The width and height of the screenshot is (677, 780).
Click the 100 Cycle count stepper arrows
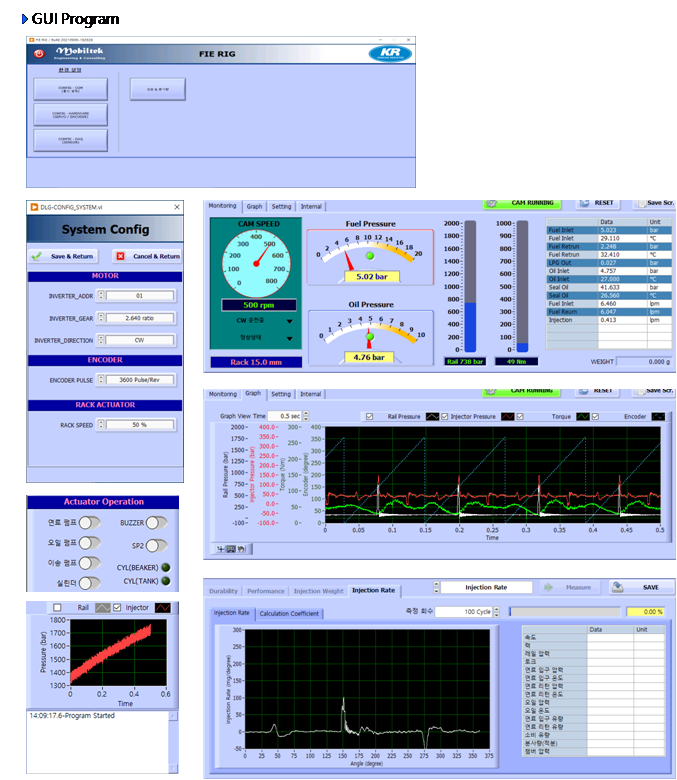[x=496, y=612]
